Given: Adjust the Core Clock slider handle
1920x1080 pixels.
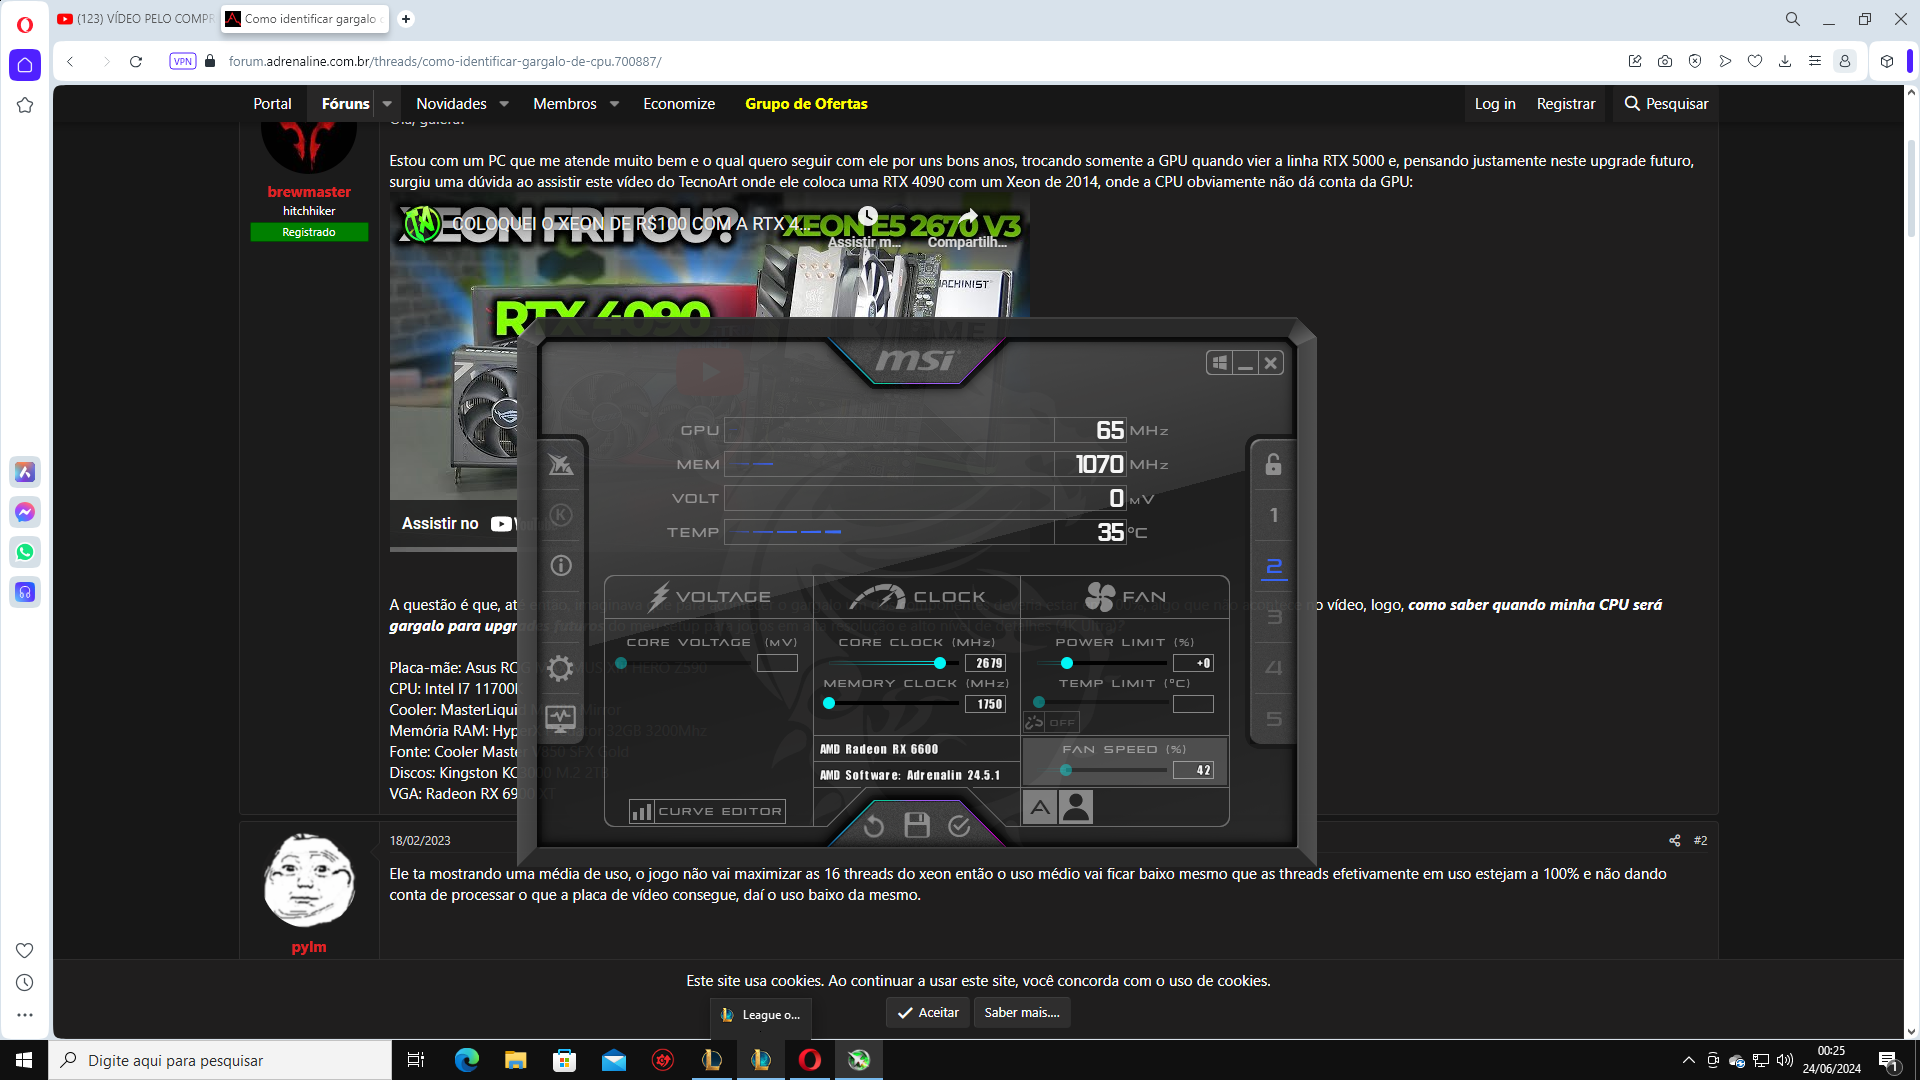Looking at the screenshot, I should pyautogui.click(x=940, y=663).
